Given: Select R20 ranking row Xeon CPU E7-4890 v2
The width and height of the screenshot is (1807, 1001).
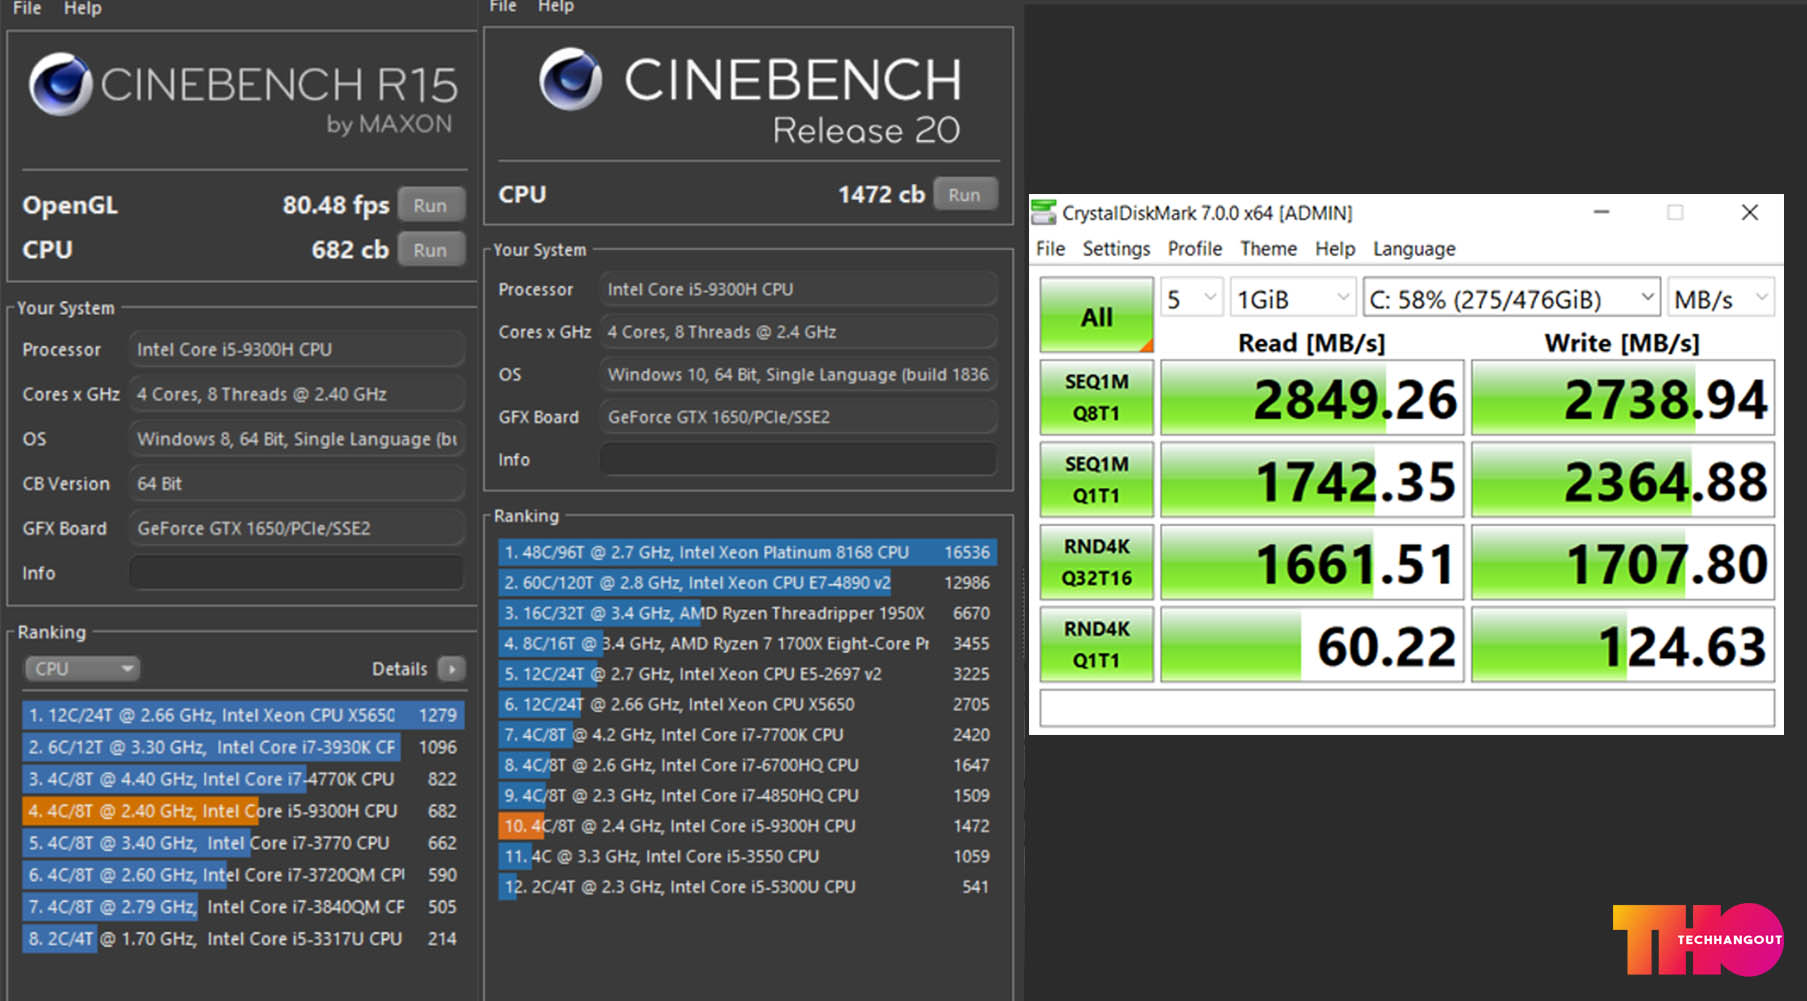Looking at the screenshot, I should (x=747, y=583).
